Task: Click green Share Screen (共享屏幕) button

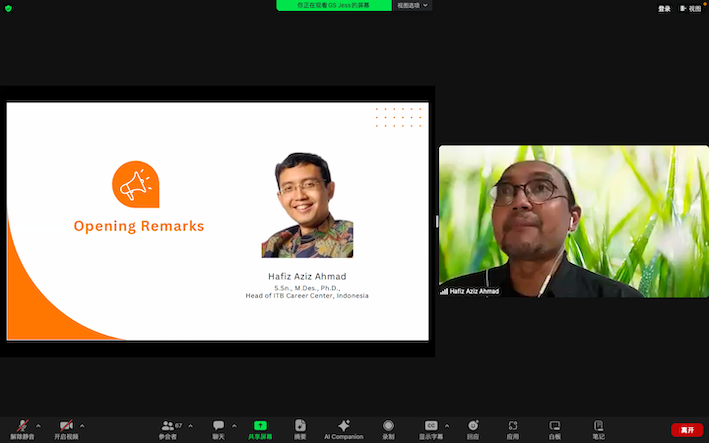Action: point(260,429)
